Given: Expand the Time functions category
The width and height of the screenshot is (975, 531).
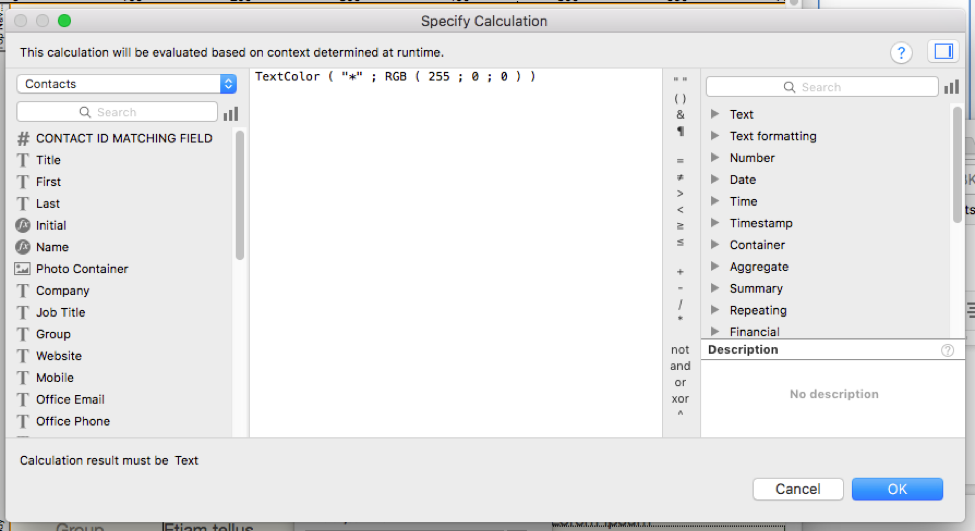Looking at the screenshot, I should click(x=715, y=201).
